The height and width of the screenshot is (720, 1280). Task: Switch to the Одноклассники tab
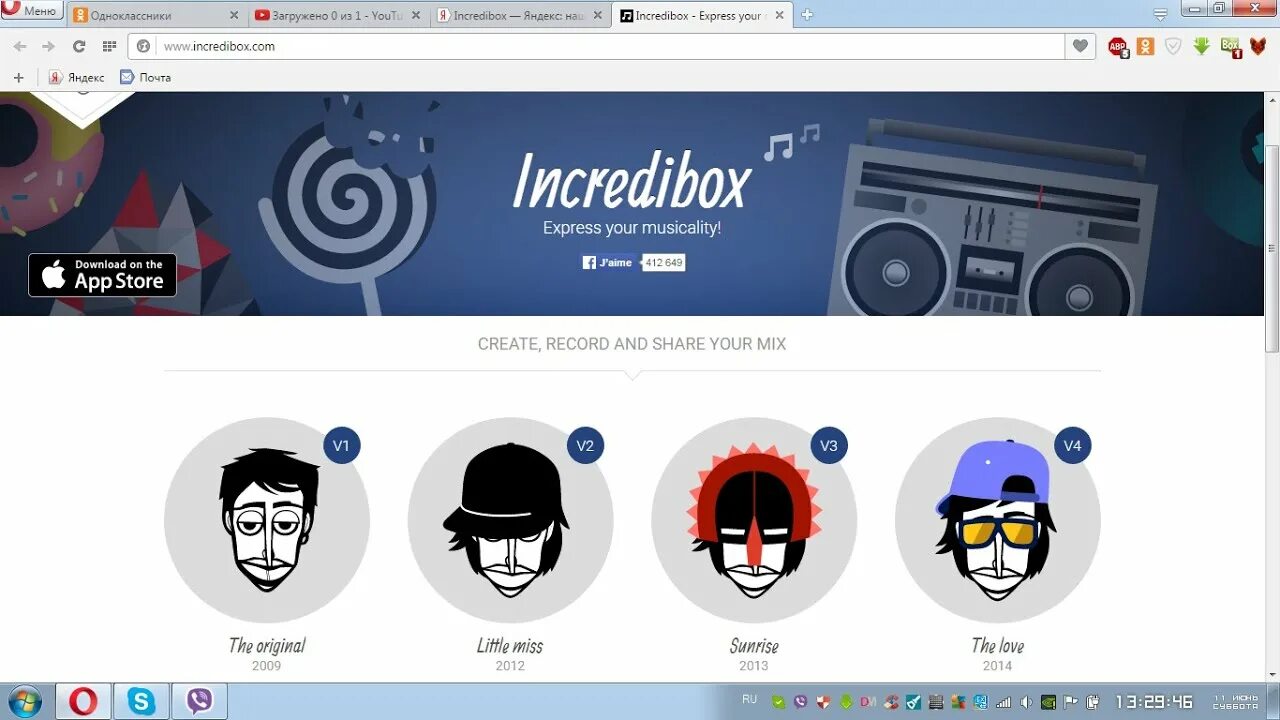coord(158,15)
